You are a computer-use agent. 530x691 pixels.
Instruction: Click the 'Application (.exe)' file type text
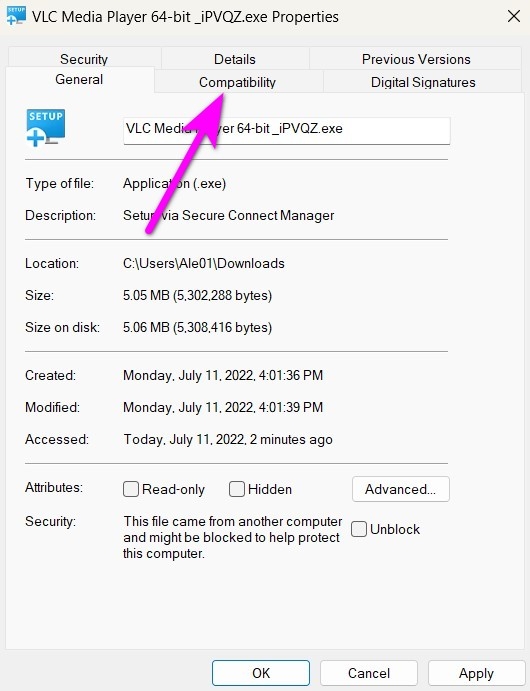(174, 183)
